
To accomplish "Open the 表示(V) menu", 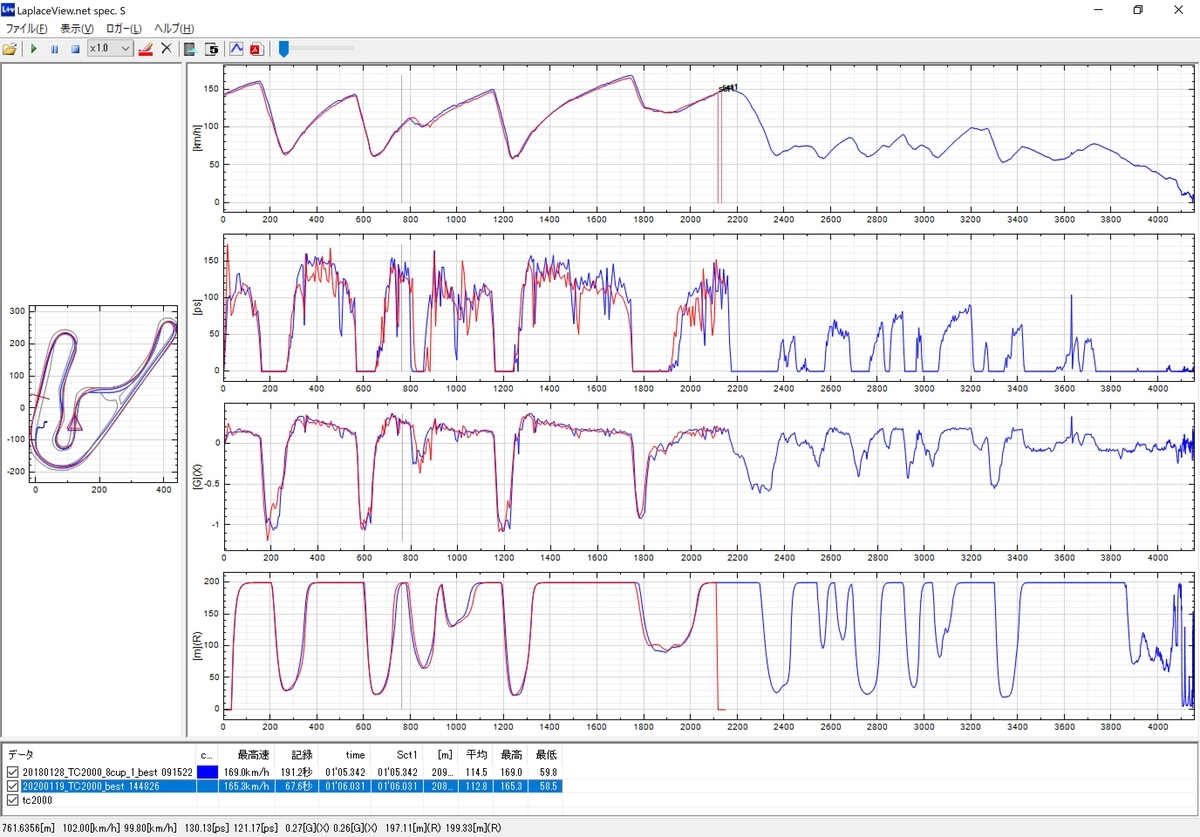I will point(77,28).
